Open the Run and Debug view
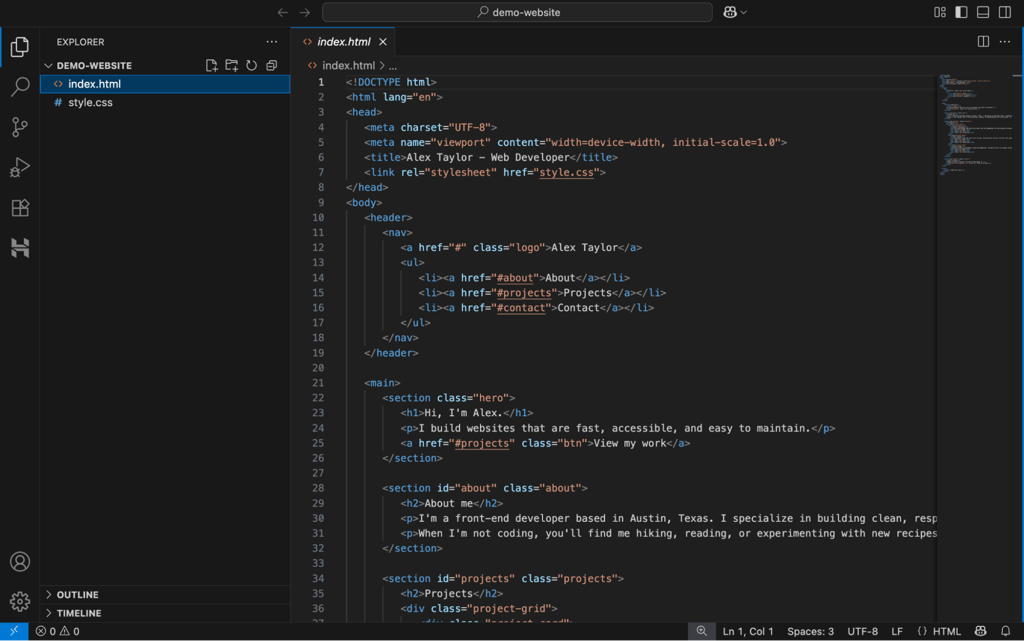1024x641 pixels. click(x=20, y=167)
